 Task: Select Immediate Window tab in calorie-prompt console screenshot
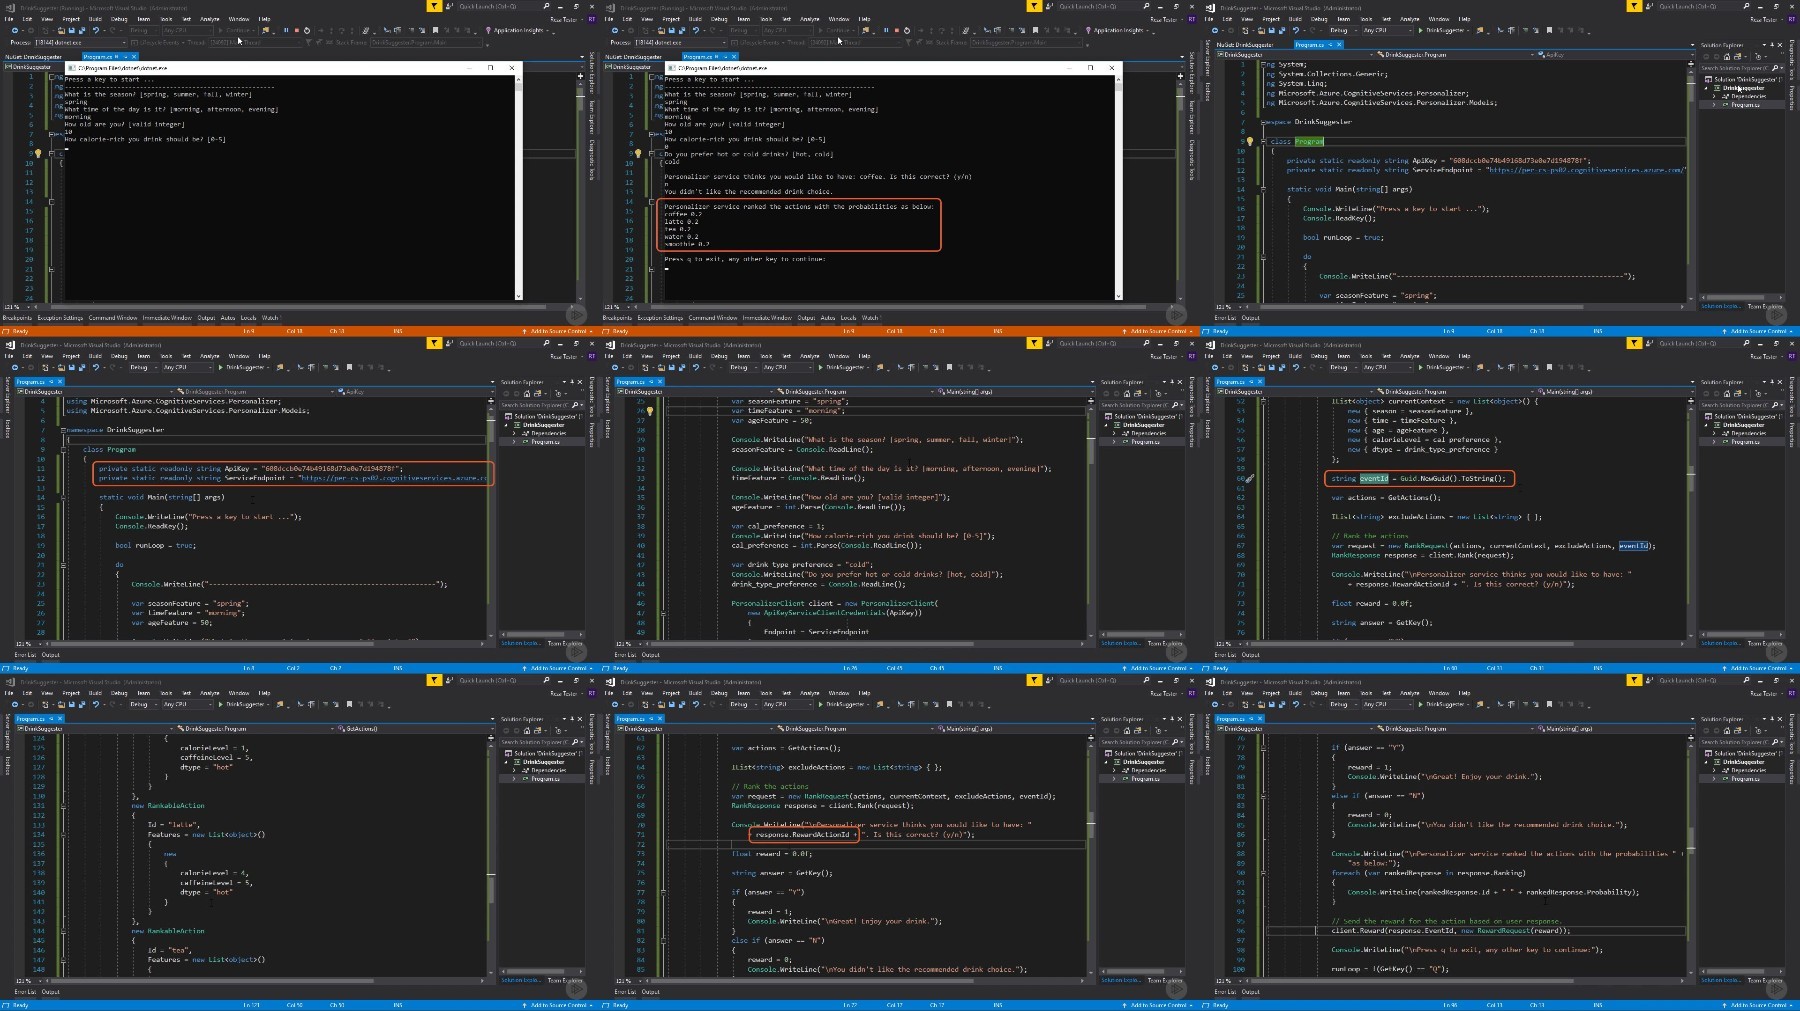167,318
